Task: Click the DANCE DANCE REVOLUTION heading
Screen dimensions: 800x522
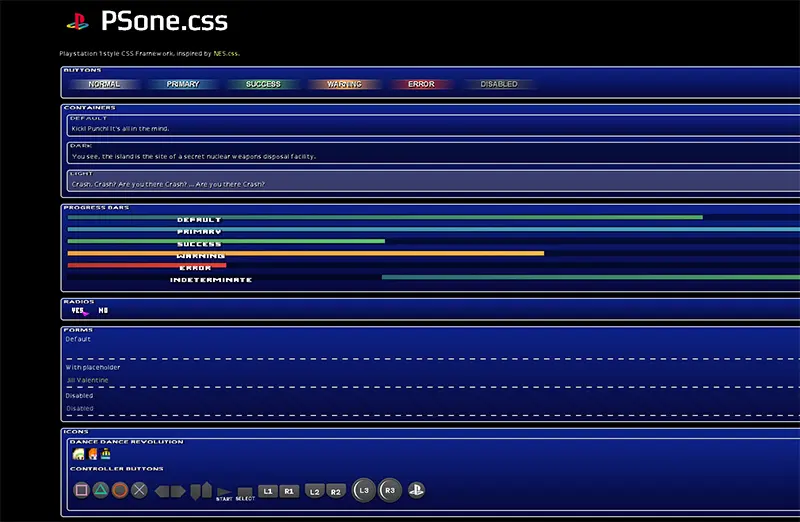Action: coord(127,442)
